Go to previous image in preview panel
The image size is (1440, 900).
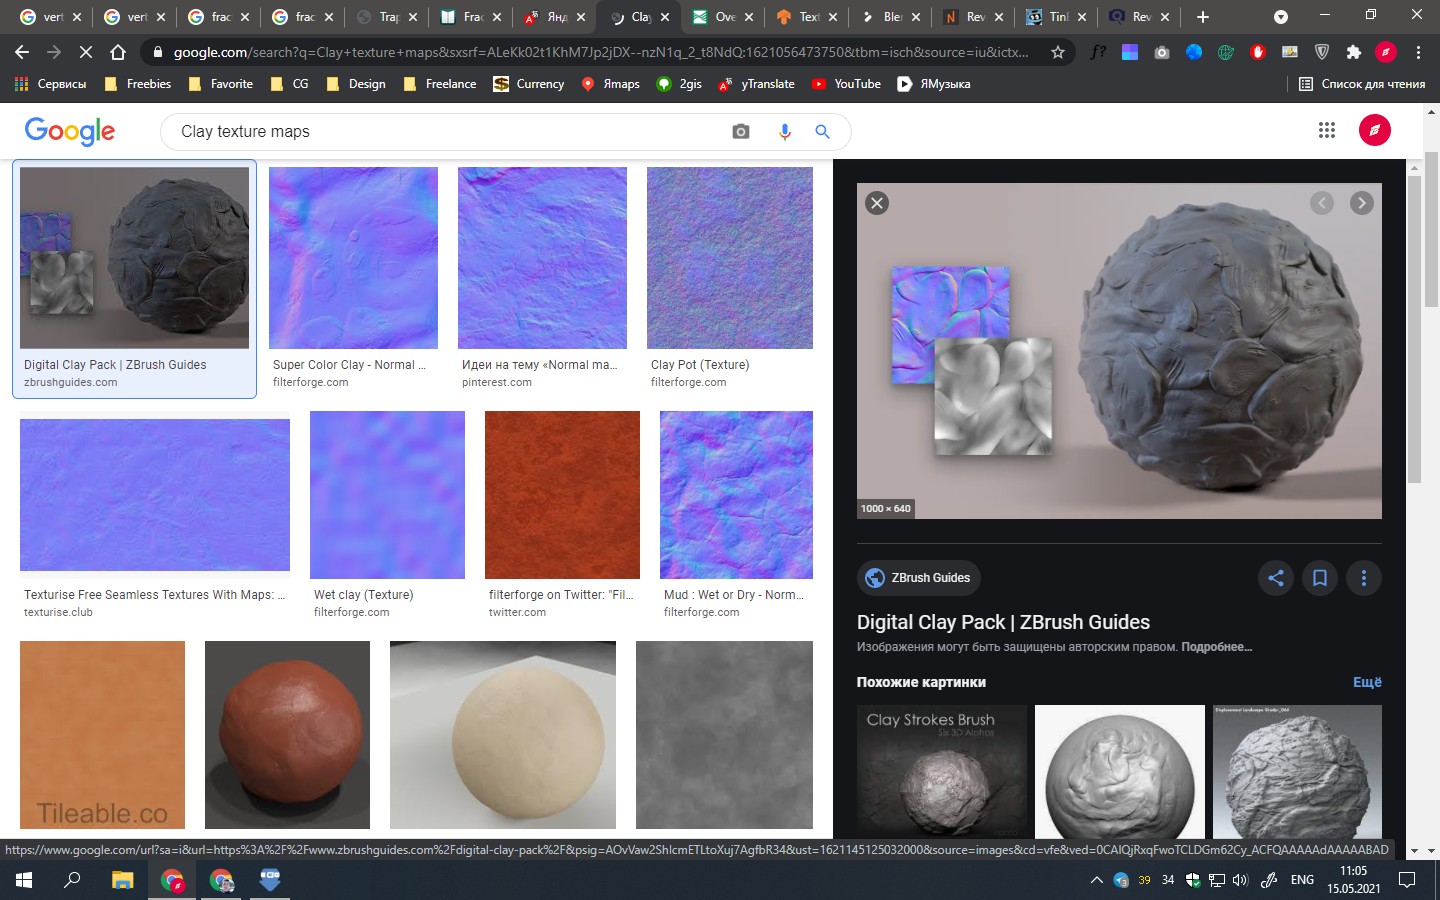pyautogui.click(x=1322, y=203)
